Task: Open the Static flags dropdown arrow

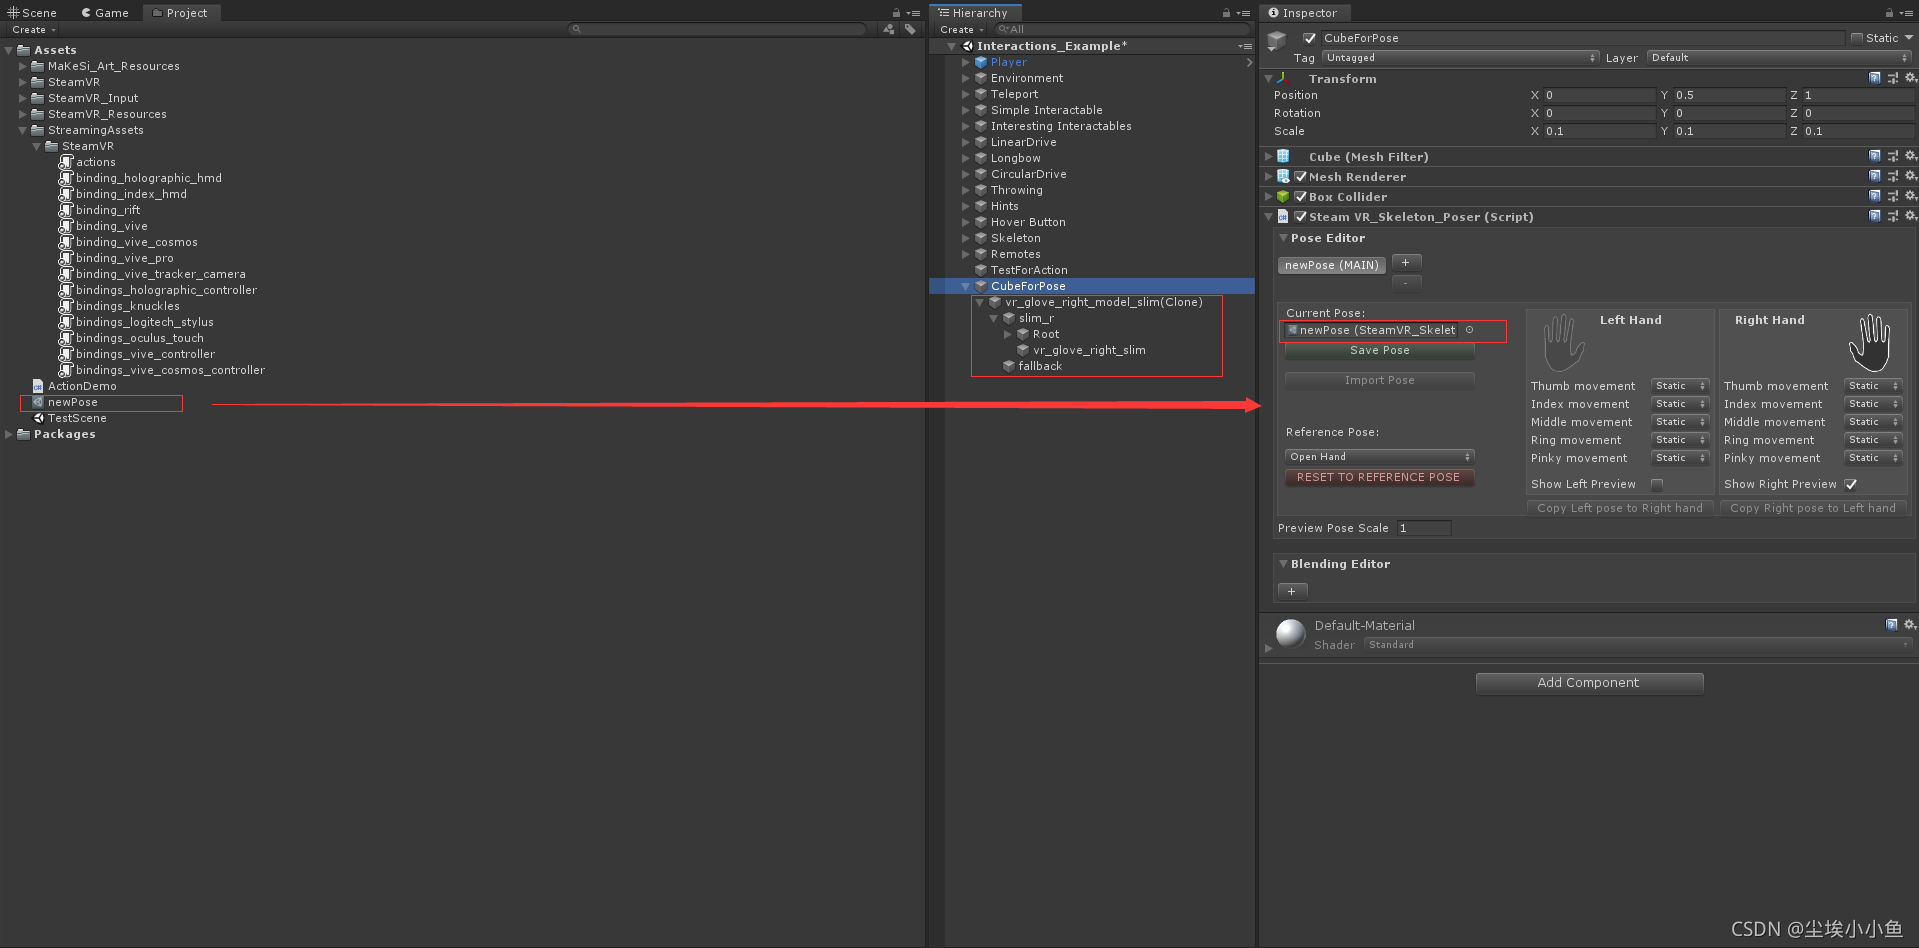Action: point(1908,38)
